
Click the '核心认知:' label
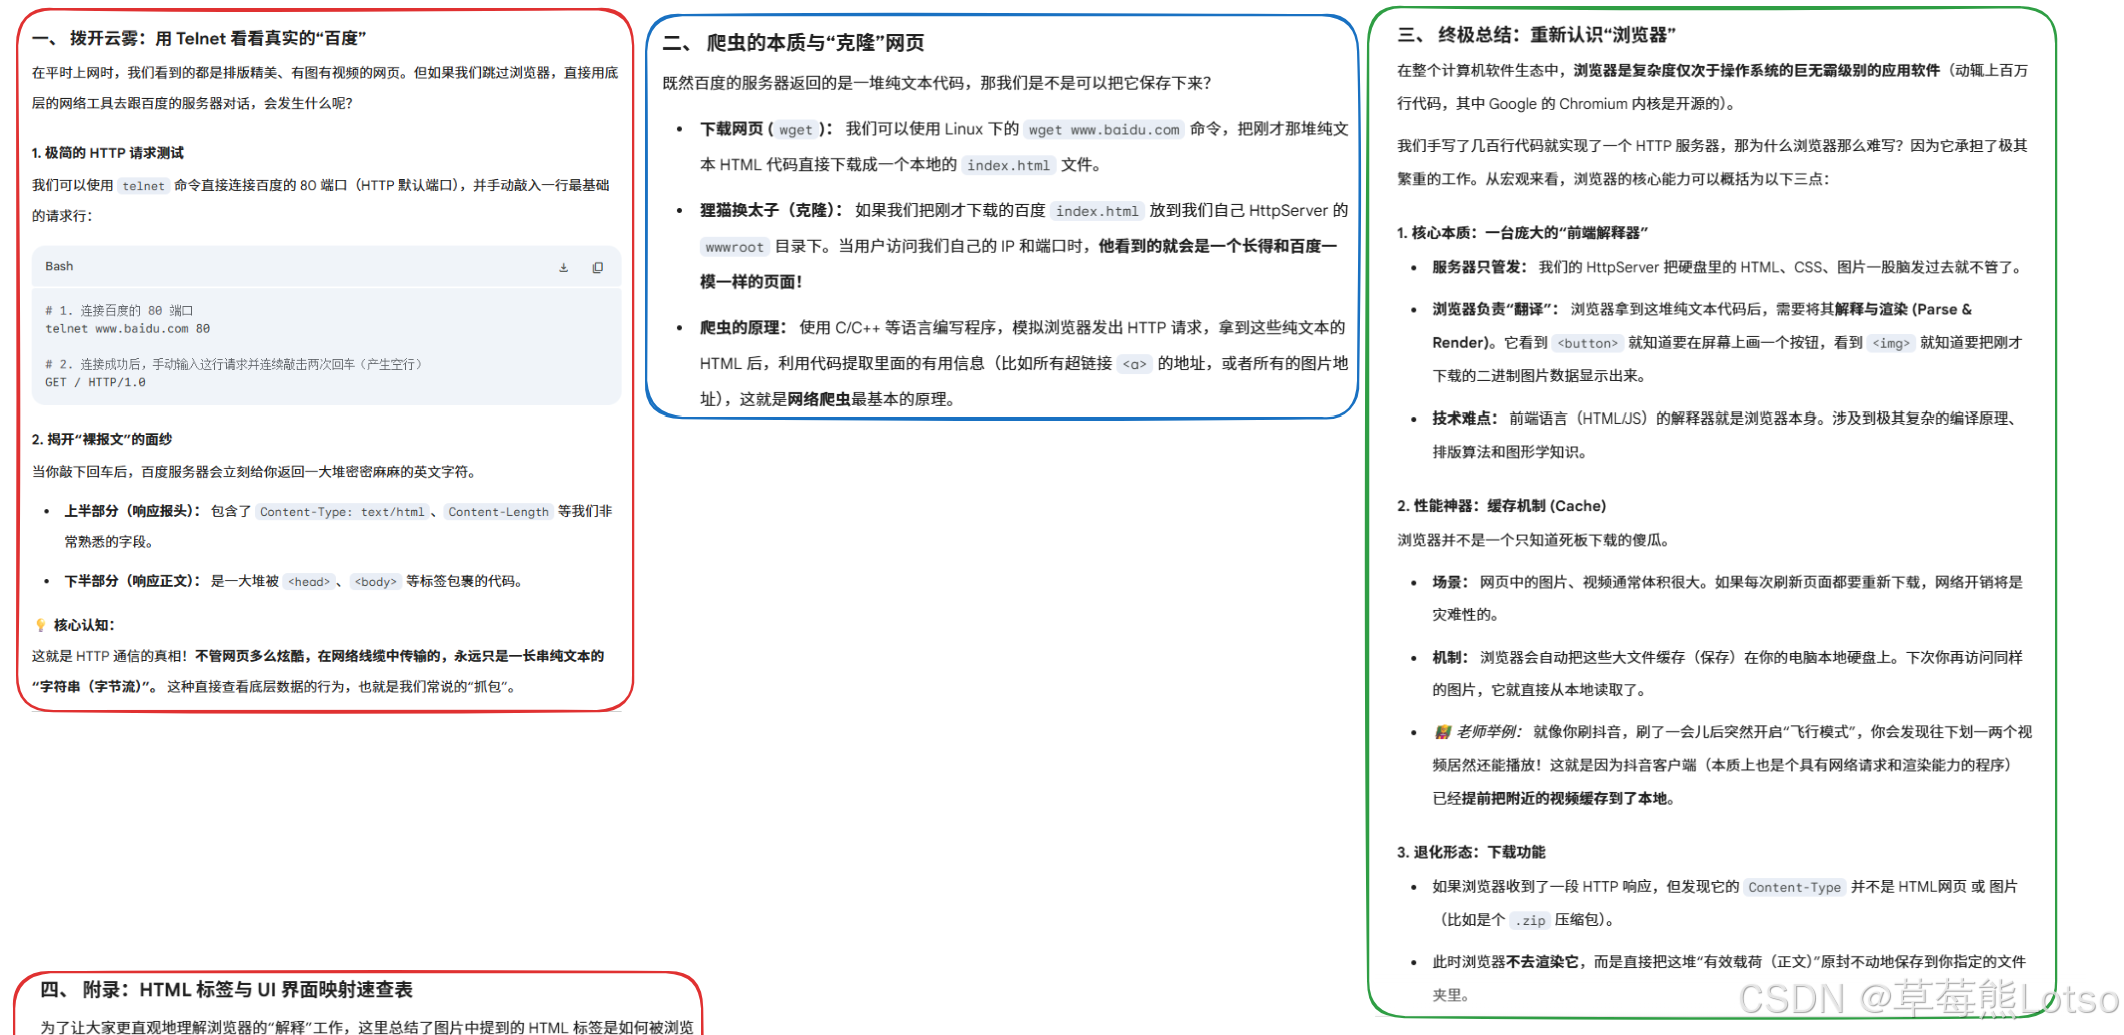84,625
